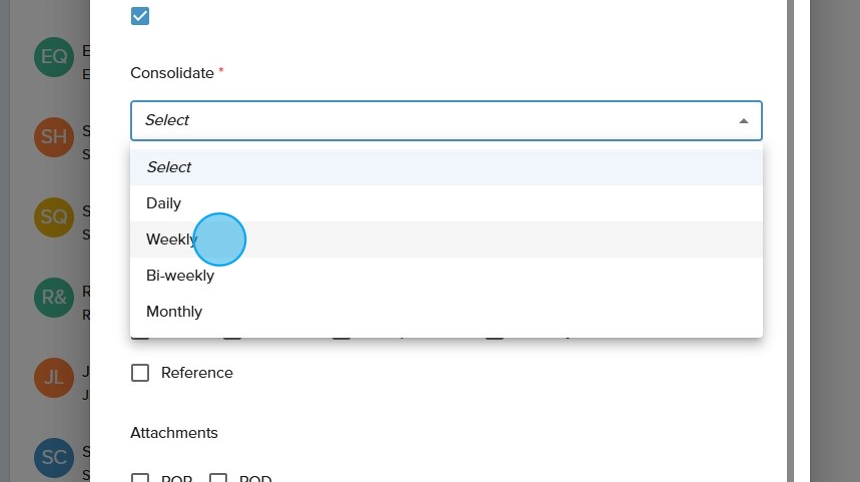Click the EQ avatar icon

point(53,57)
